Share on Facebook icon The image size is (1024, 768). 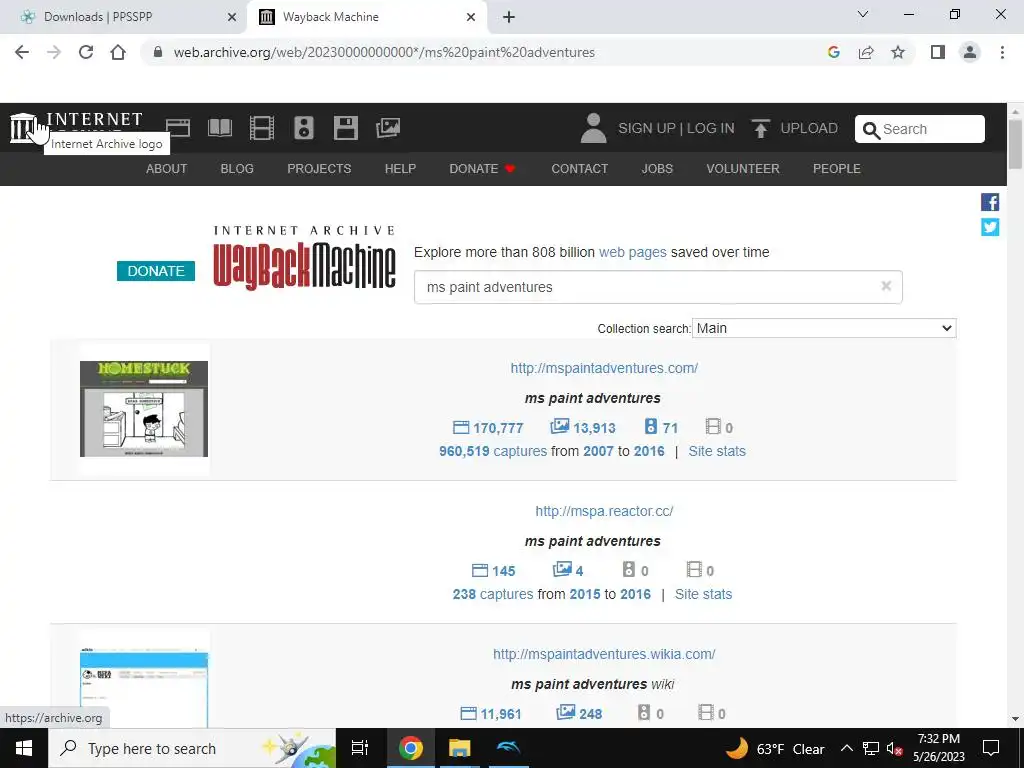pyautogui.click(x=990, y=202)
